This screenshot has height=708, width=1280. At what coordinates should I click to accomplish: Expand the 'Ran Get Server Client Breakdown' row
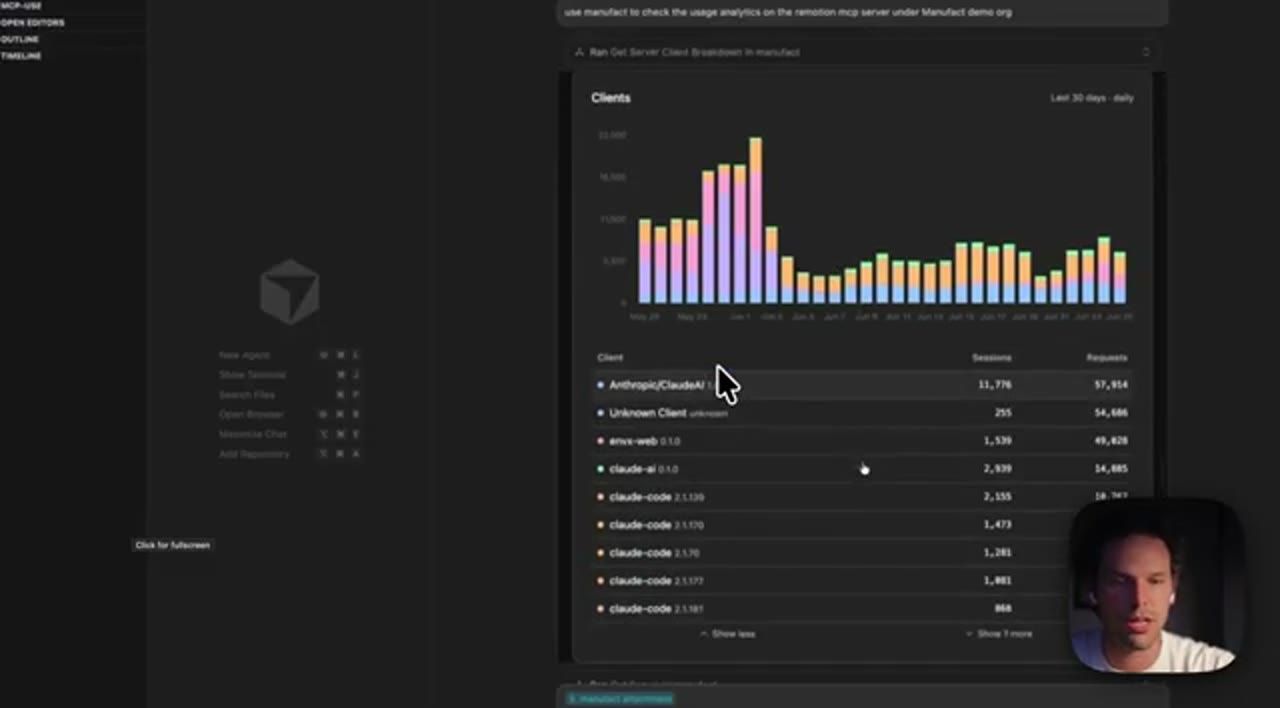(862, 52)
